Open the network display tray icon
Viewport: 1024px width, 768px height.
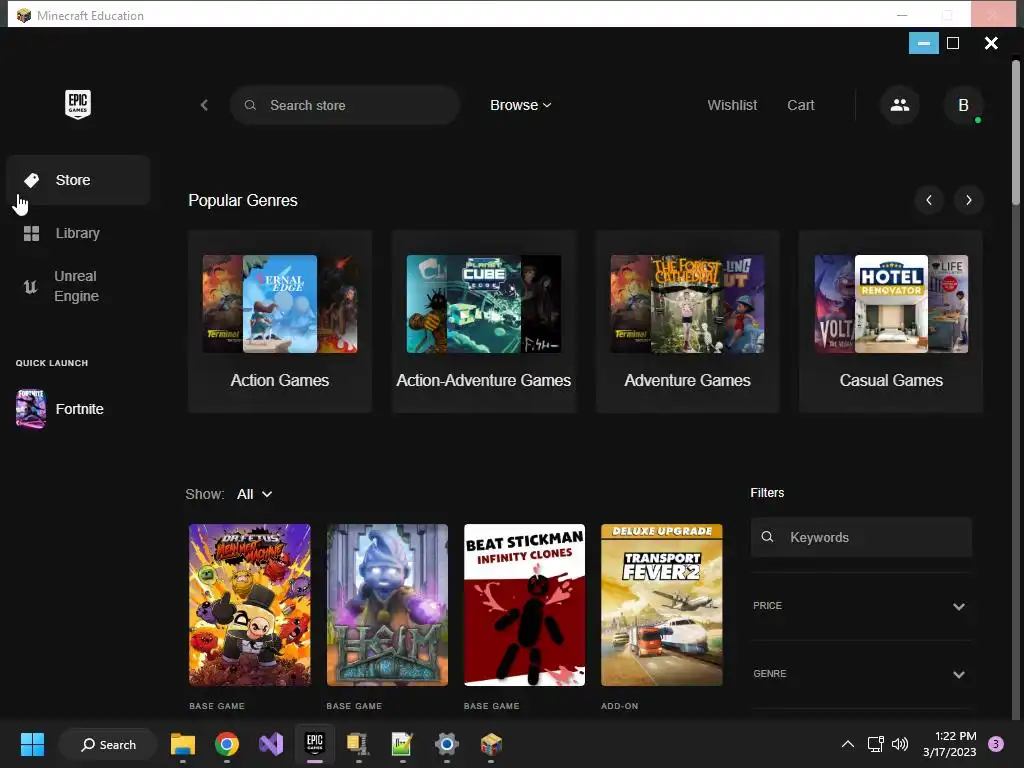pyautogui.click(x=875, y=744)
